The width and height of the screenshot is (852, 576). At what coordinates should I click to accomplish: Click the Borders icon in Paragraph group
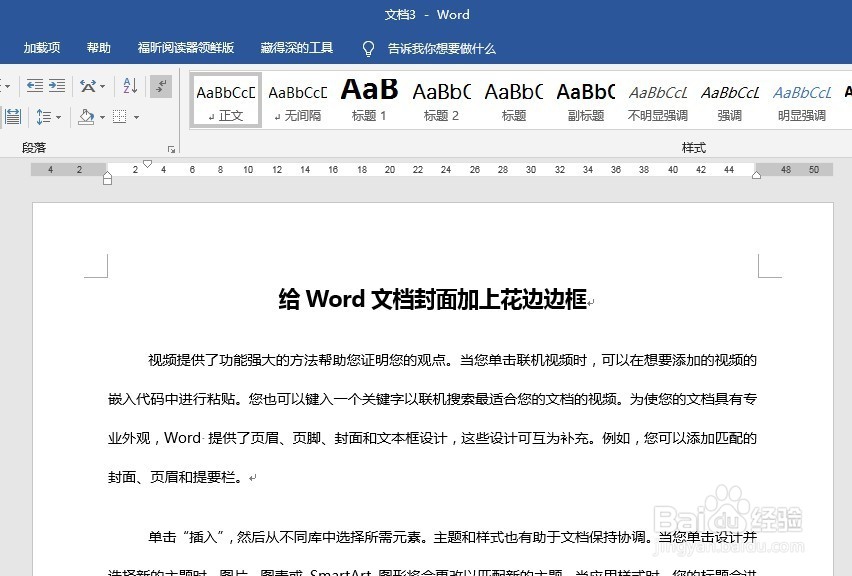[x=120, y=116]
